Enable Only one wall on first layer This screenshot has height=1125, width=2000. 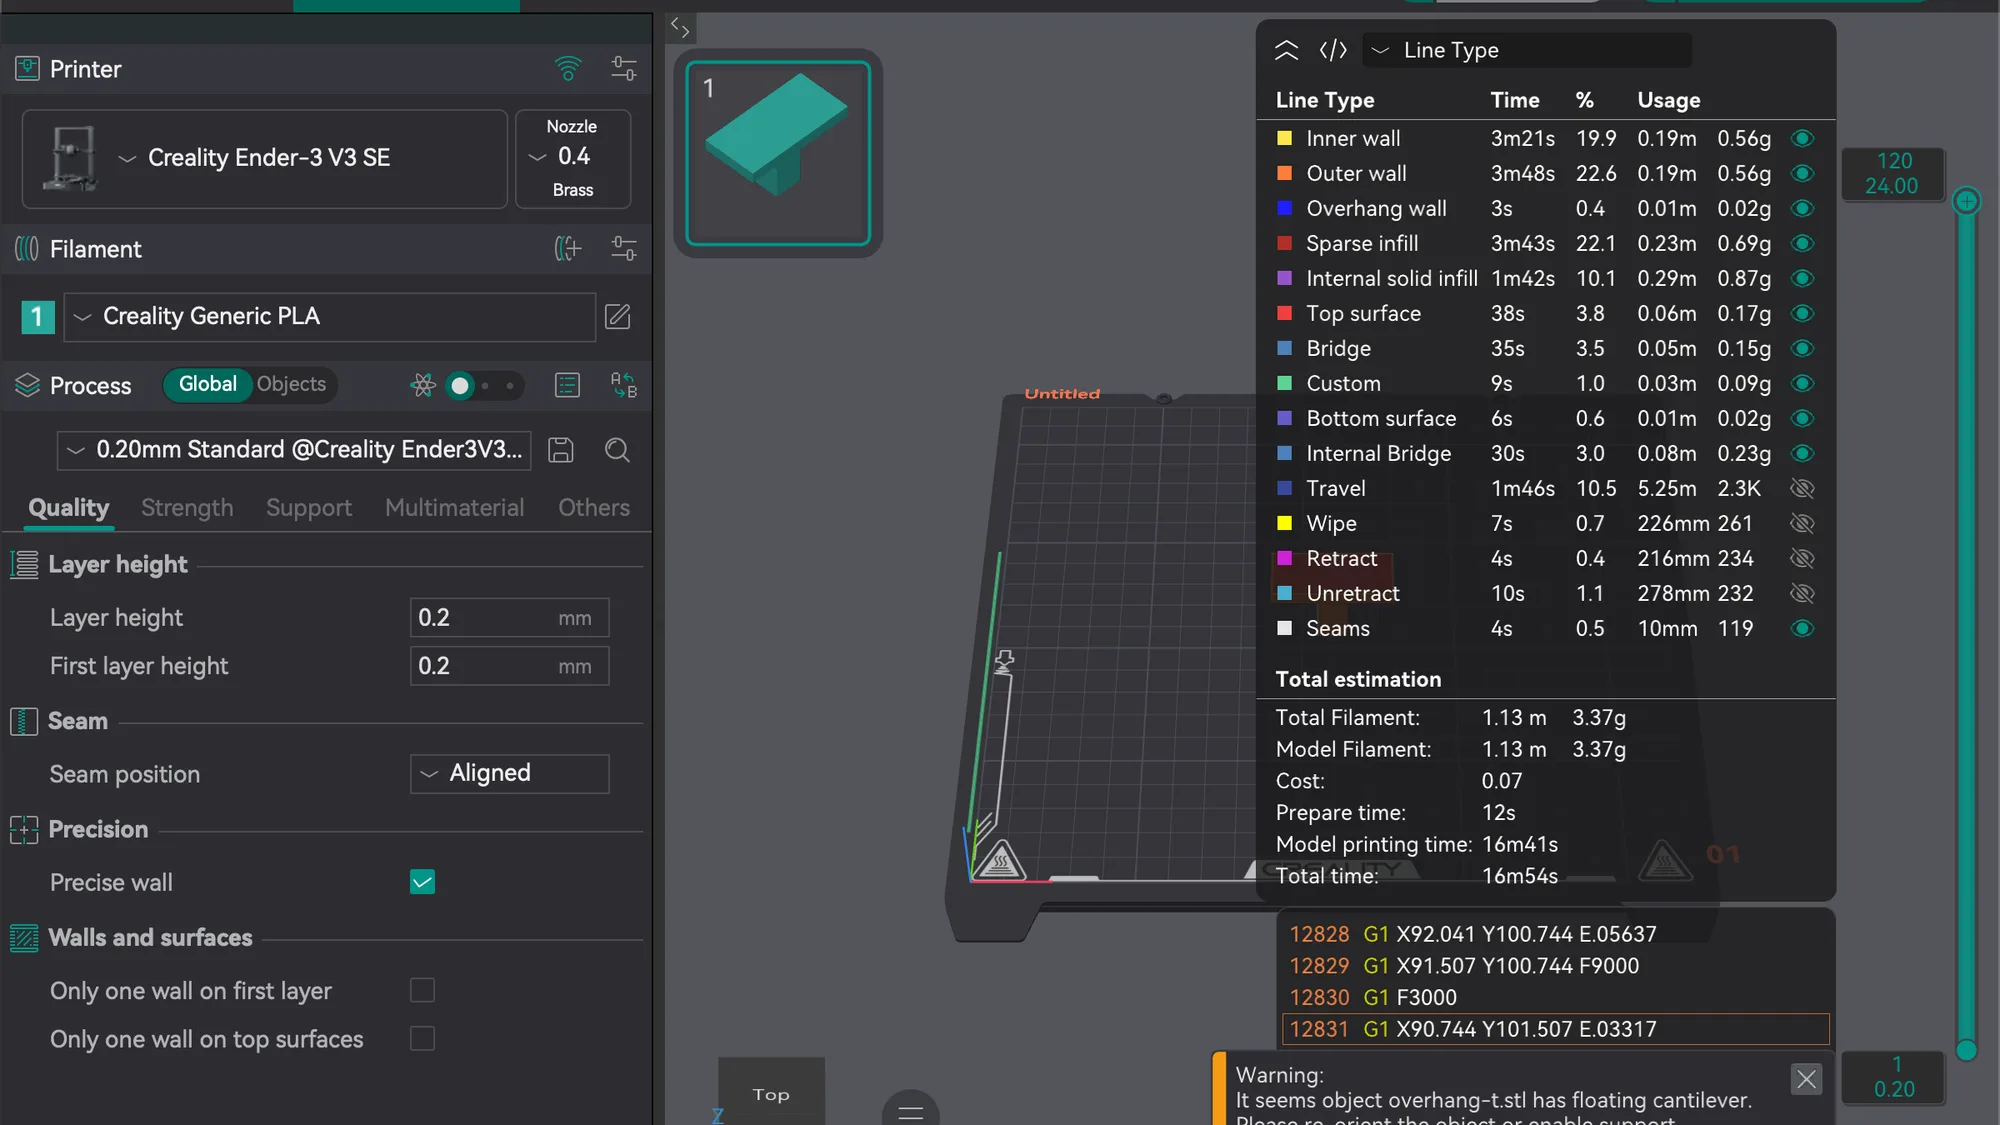click(422, 990)
